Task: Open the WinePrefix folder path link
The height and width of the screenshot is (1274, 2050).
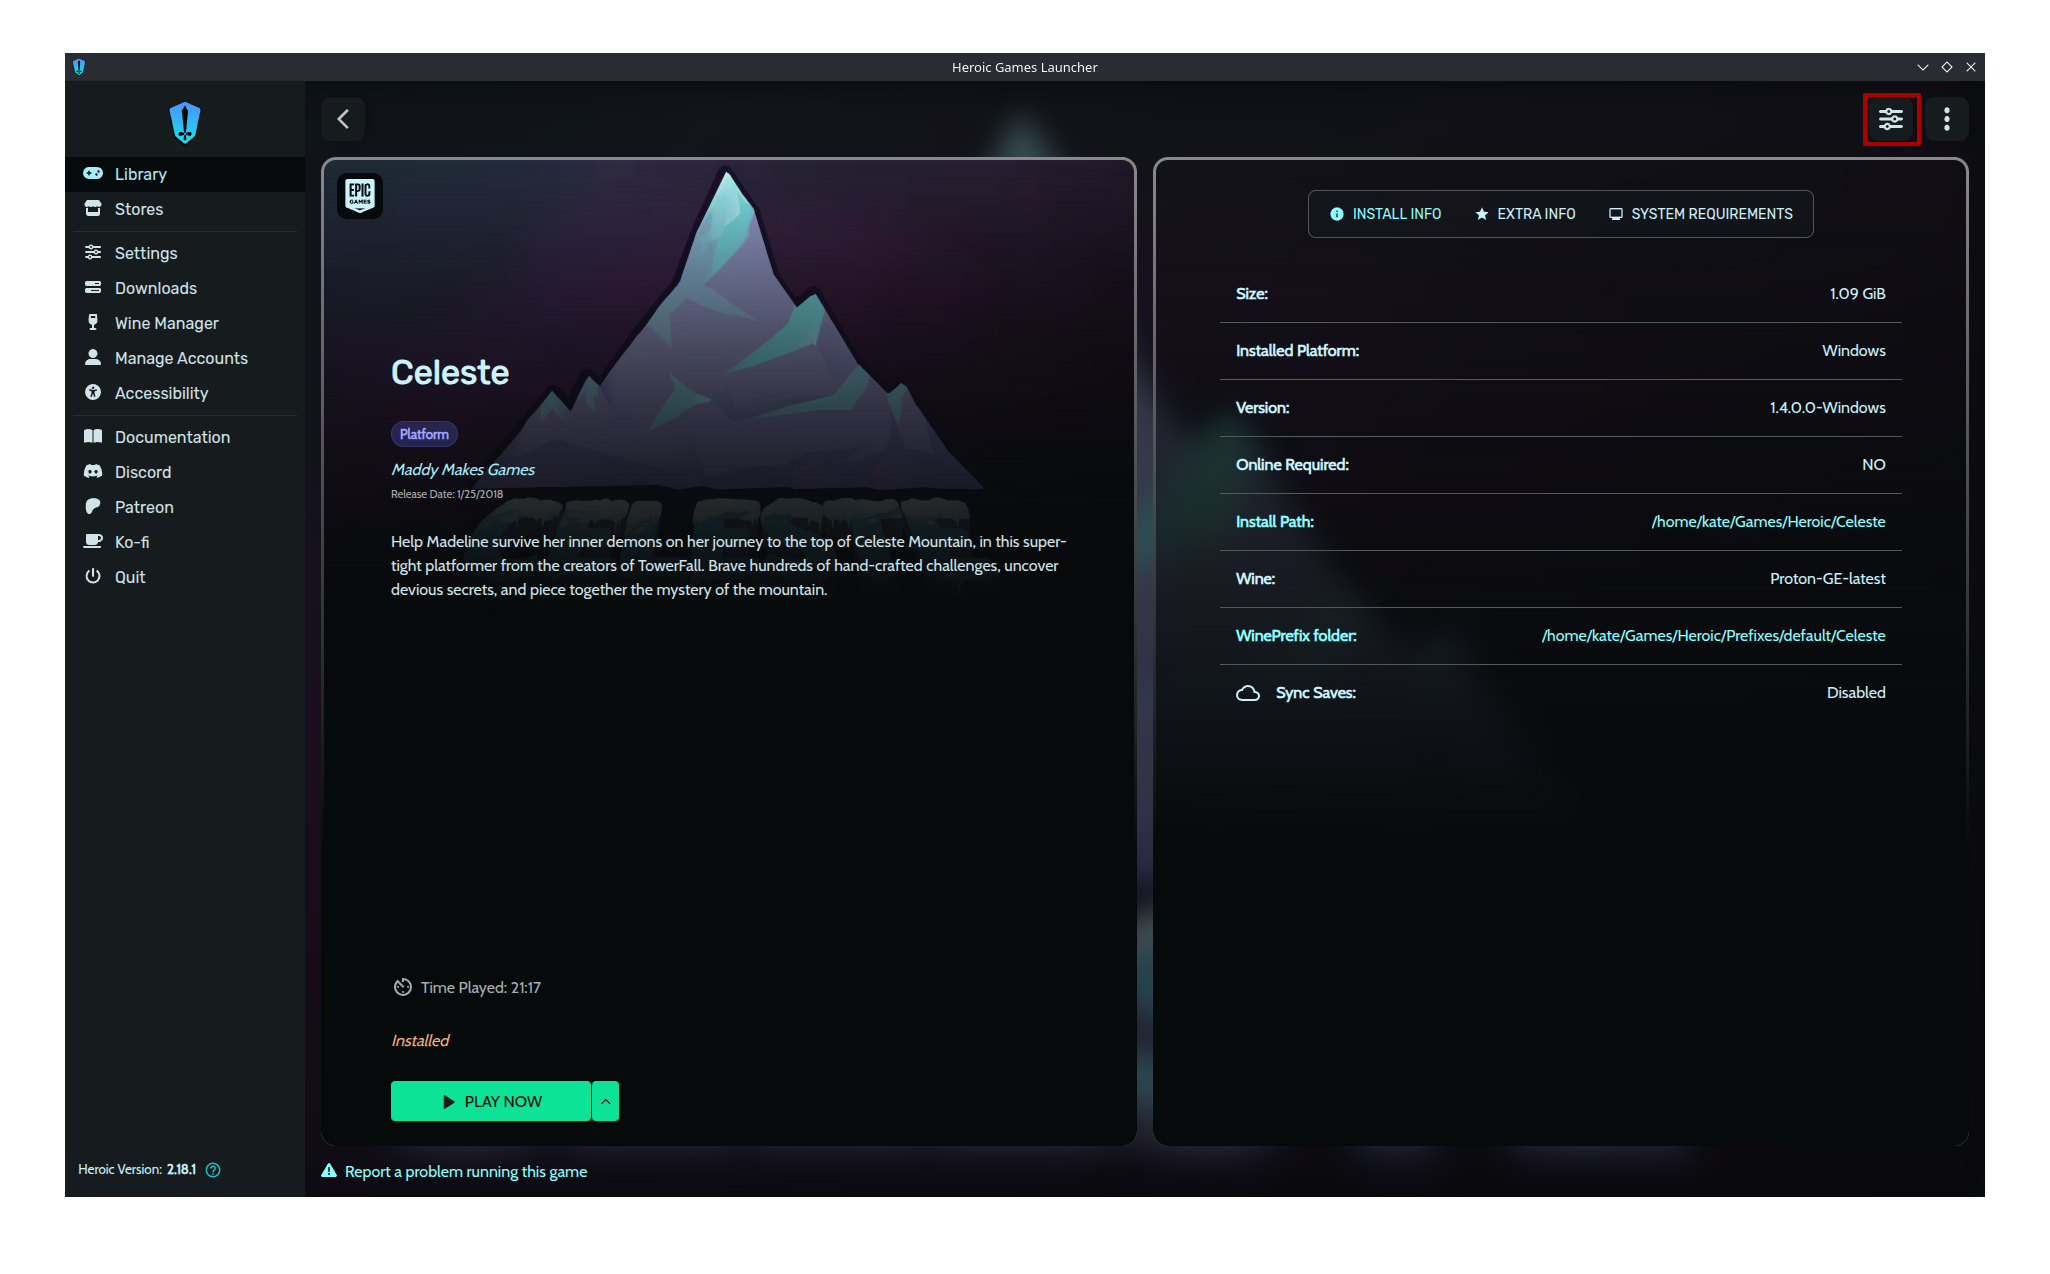Action: (x=1713, y=636)
